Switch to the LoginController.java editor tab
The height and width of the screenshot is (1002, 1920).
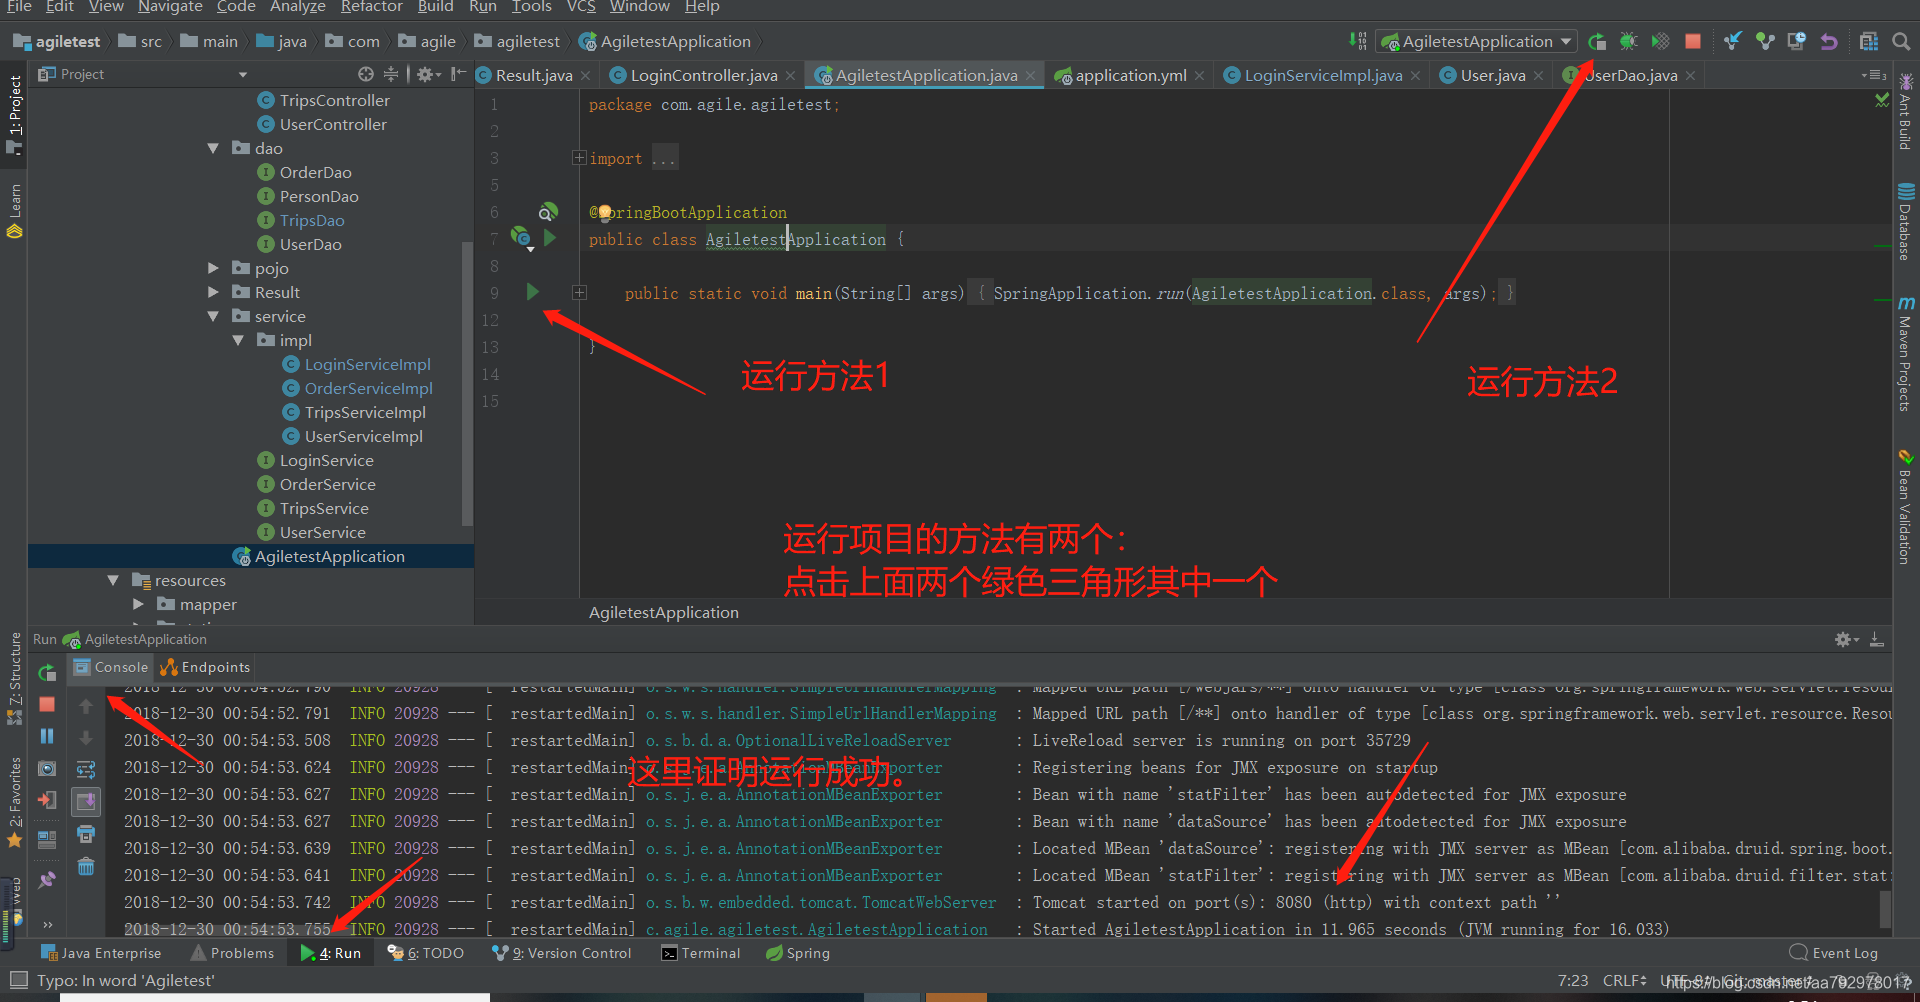[703, 75]
